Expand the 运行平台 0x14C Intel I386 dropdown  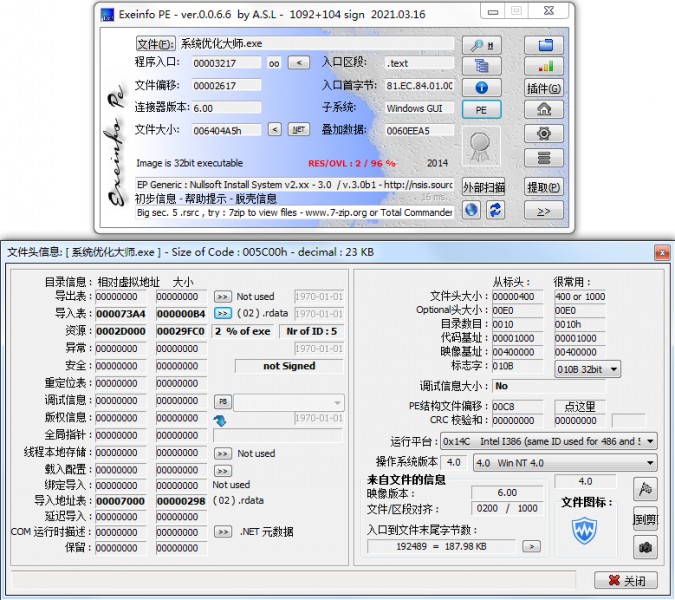[549, 442]
